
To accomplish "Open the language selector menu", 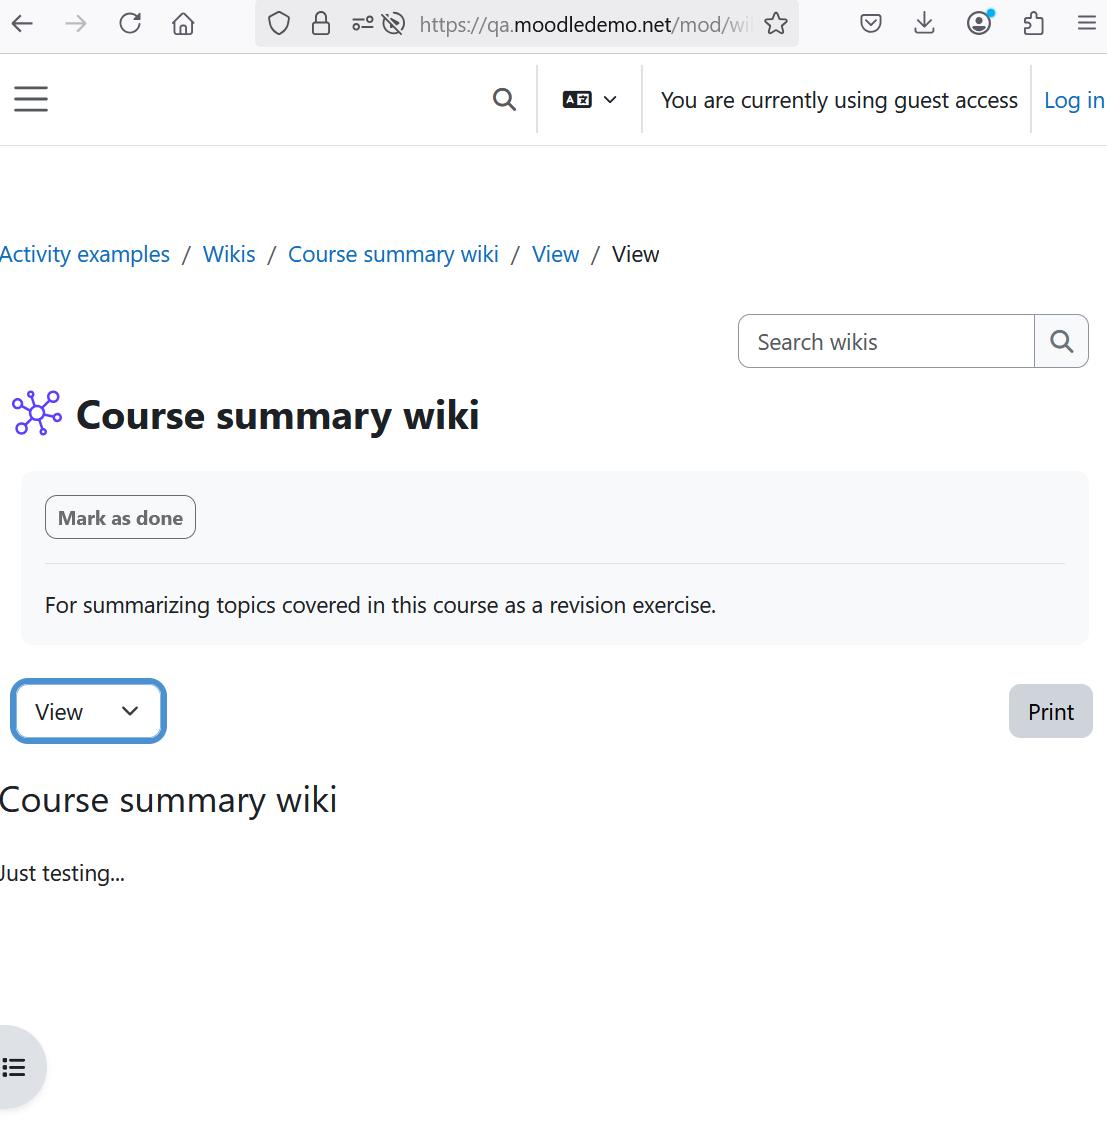I will point(590,99).
